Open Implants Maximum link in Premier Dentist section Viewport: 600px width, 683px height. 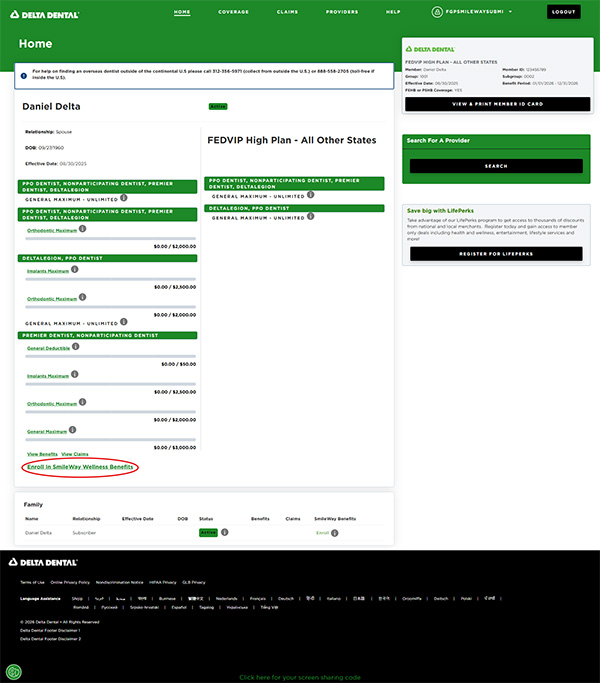48,375
